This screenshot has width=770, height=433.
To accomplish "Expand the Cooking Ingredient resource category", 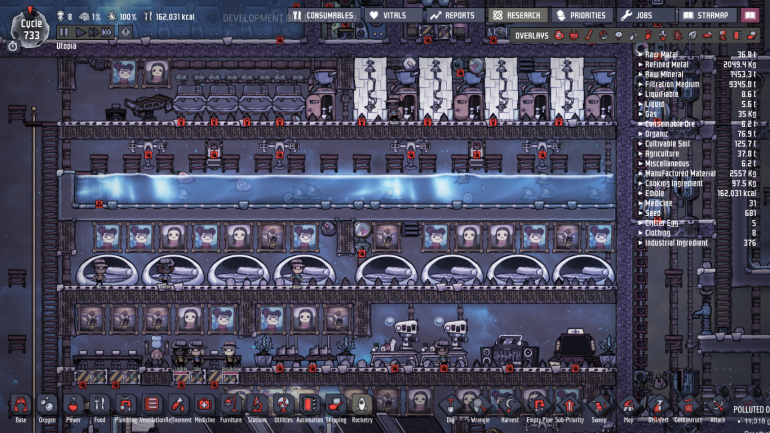I will pyautogui.click(x=697, y=183).
